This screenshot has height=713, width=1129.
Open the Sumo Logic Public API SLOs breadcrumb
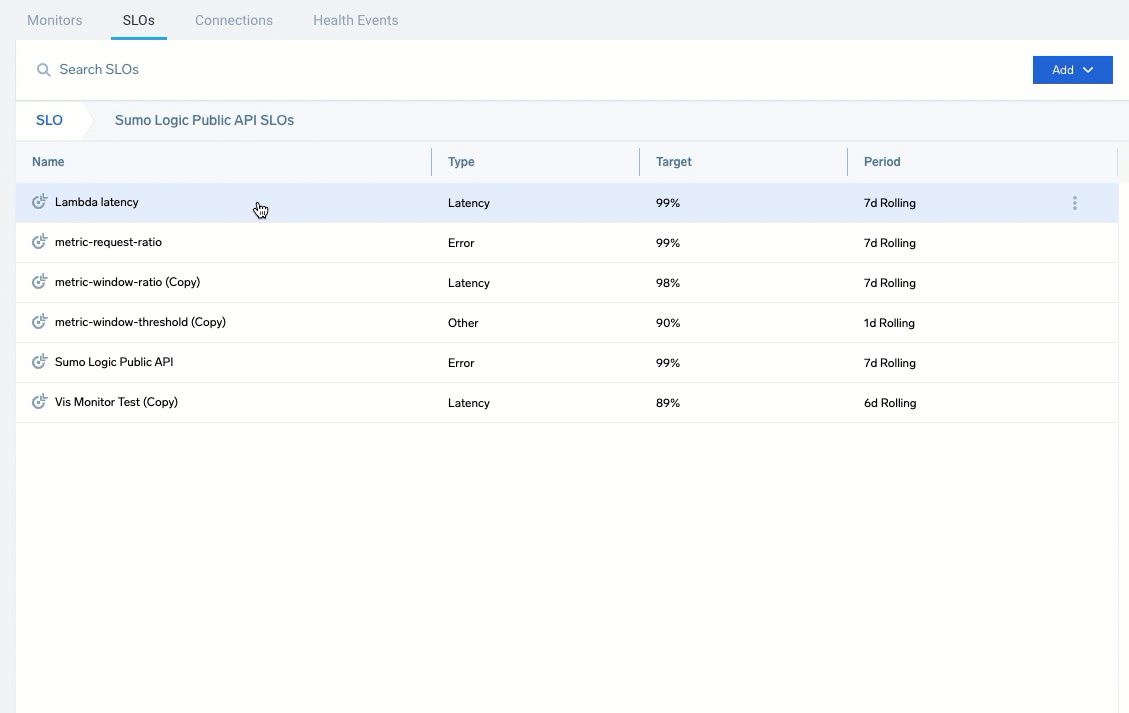coord(204,120)
